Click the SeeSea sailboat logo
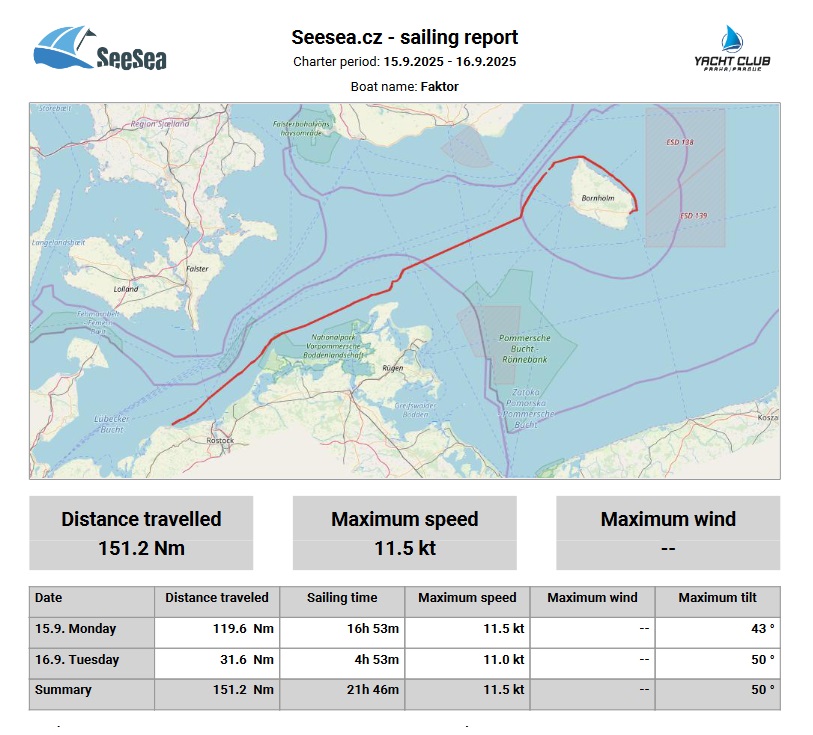Viewport: 813px width, 735px height. (100, 48)
